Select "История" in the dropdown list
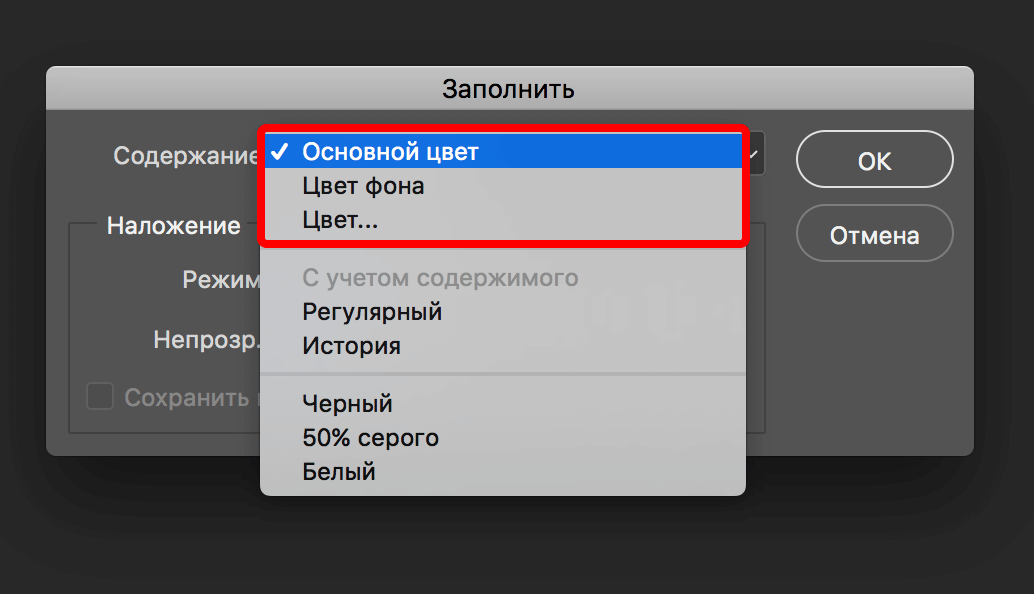Image resolution: width=1034 pixels, height=594 pixels. click(x=351, y=346)
